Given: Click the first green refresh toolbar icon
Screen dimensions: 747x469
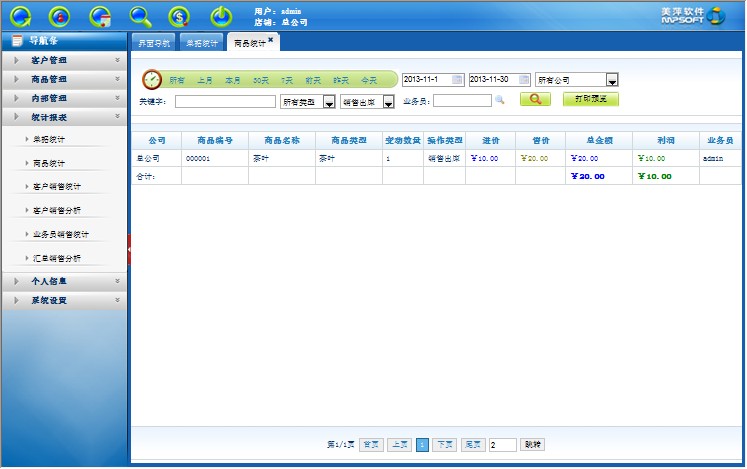Looking at the screenshot, I should pos(22,16).
